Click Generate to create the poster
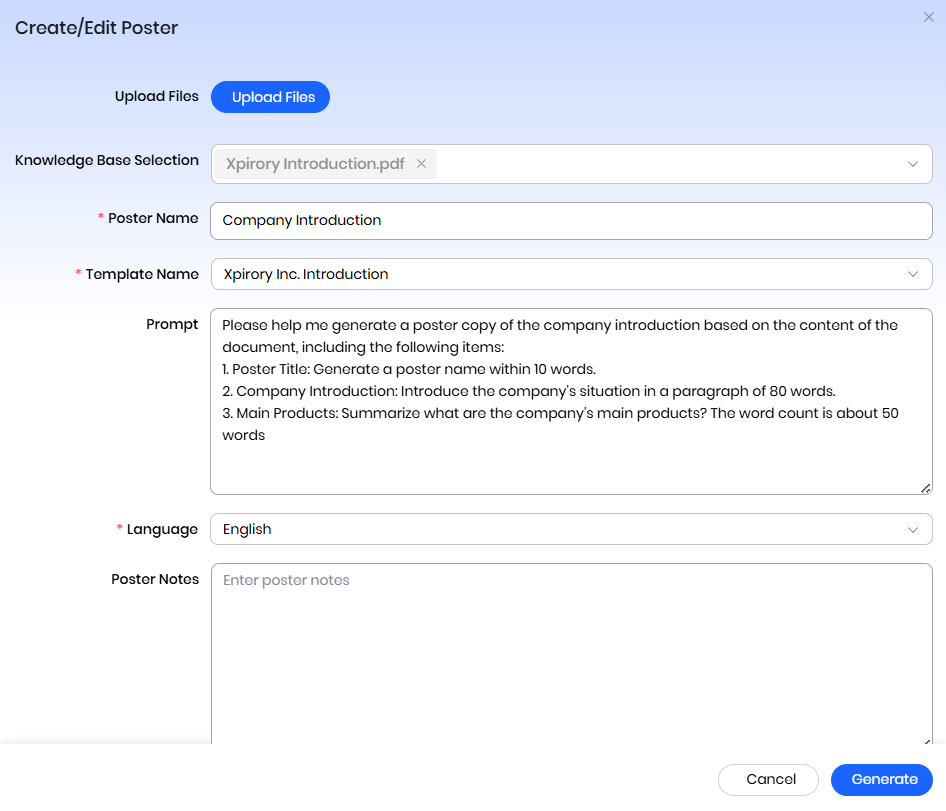946x811 pixels. tap(884, 779)
